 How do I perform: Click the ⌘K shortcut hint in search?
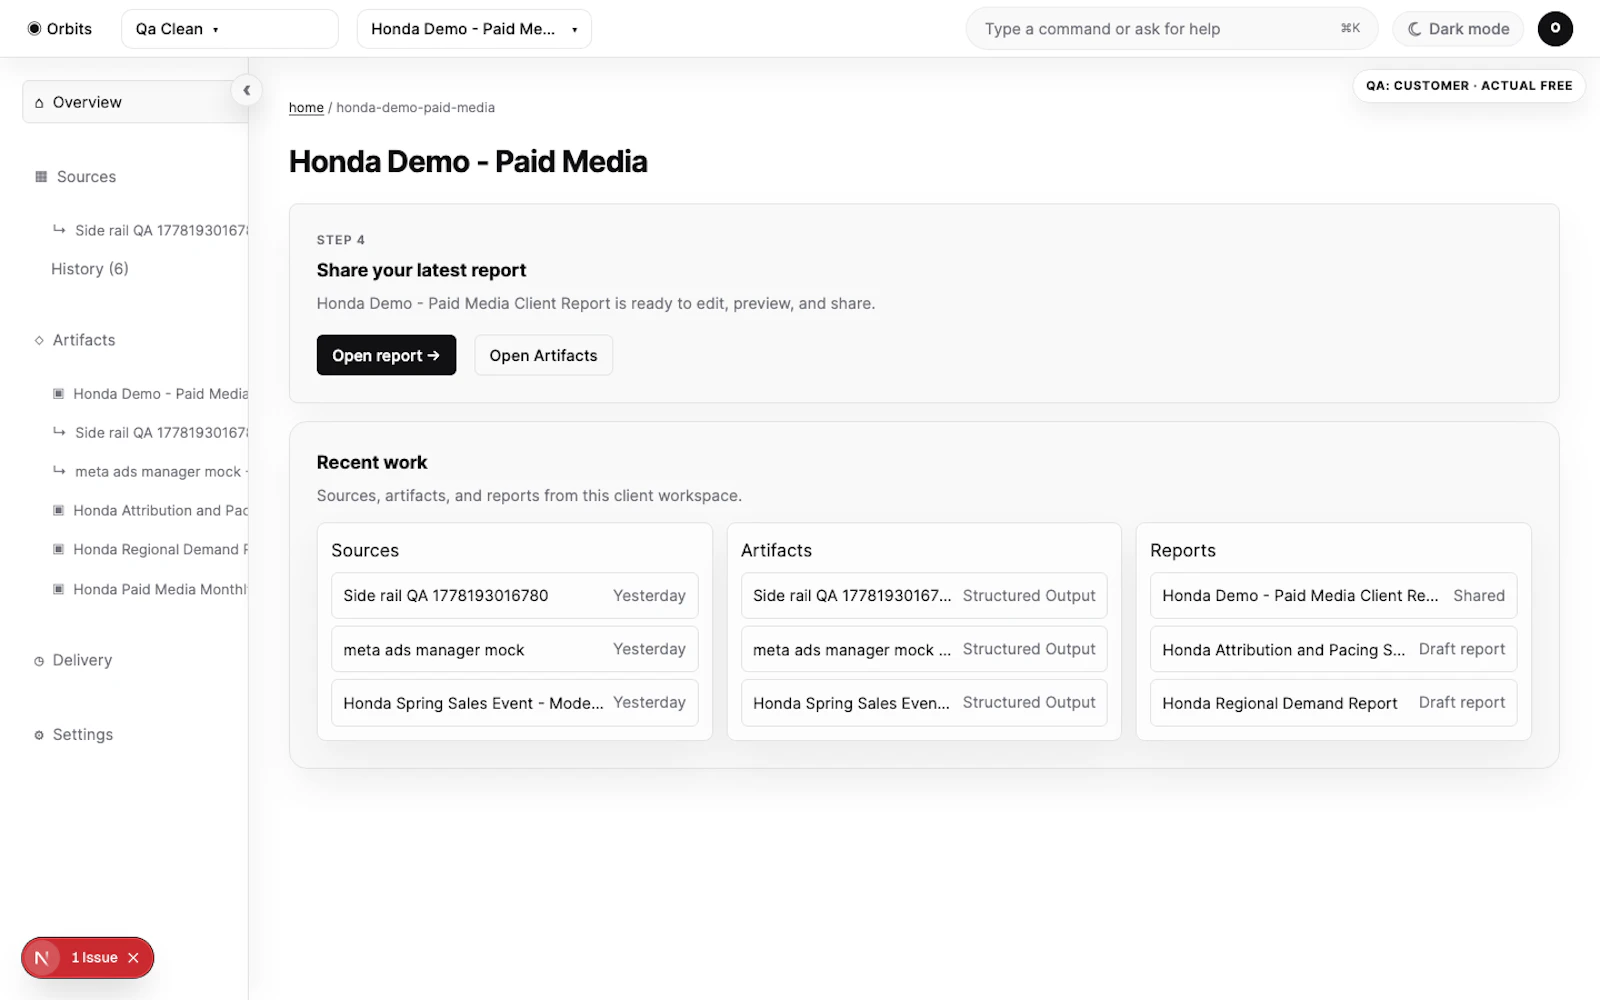[1350, 29]
